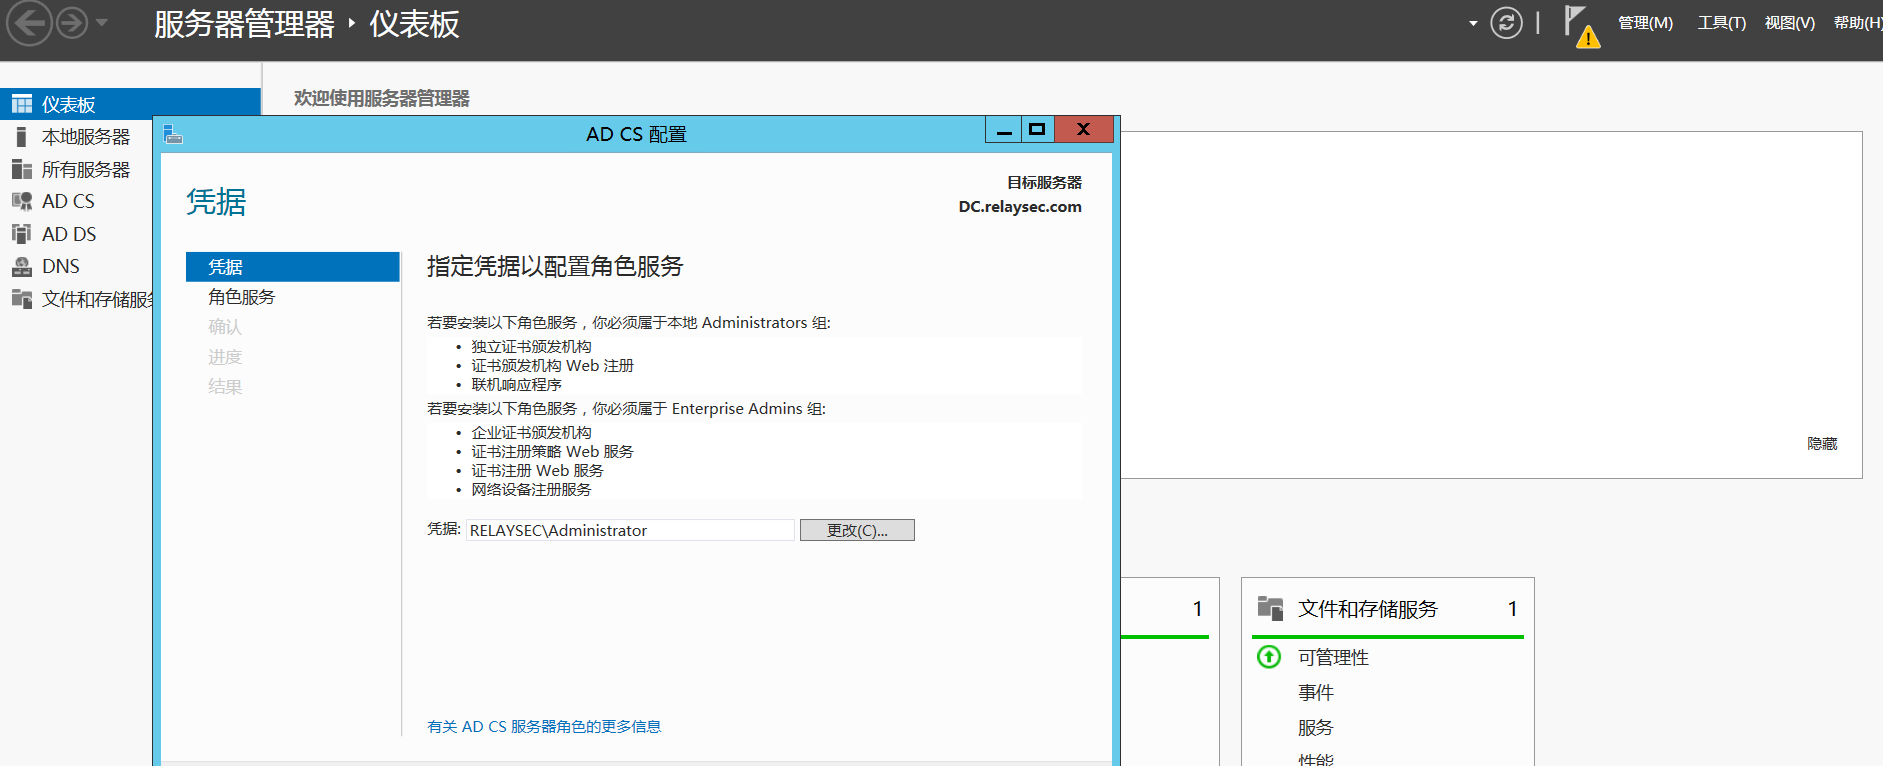Refresh the Server Manager dashboard
The image size is (1883, 766).
(1506, 22)
